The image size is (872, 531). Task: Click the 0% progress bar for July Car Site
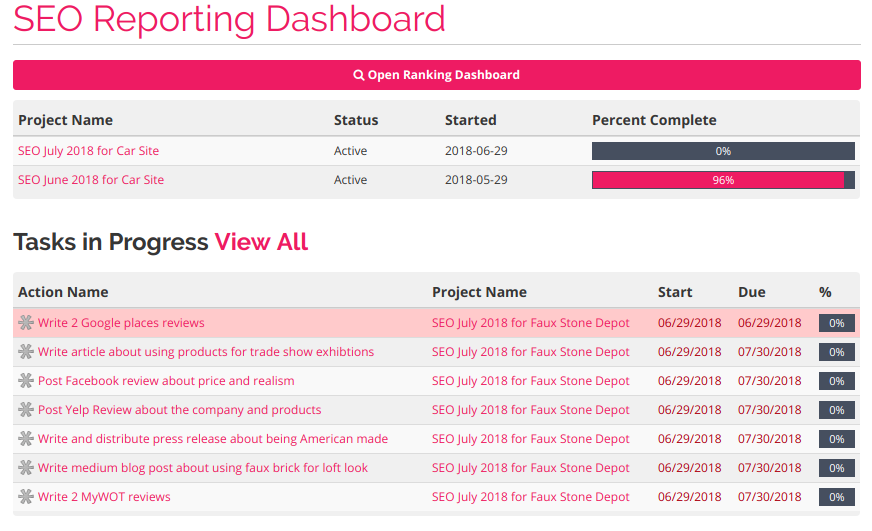pos(723,151)
